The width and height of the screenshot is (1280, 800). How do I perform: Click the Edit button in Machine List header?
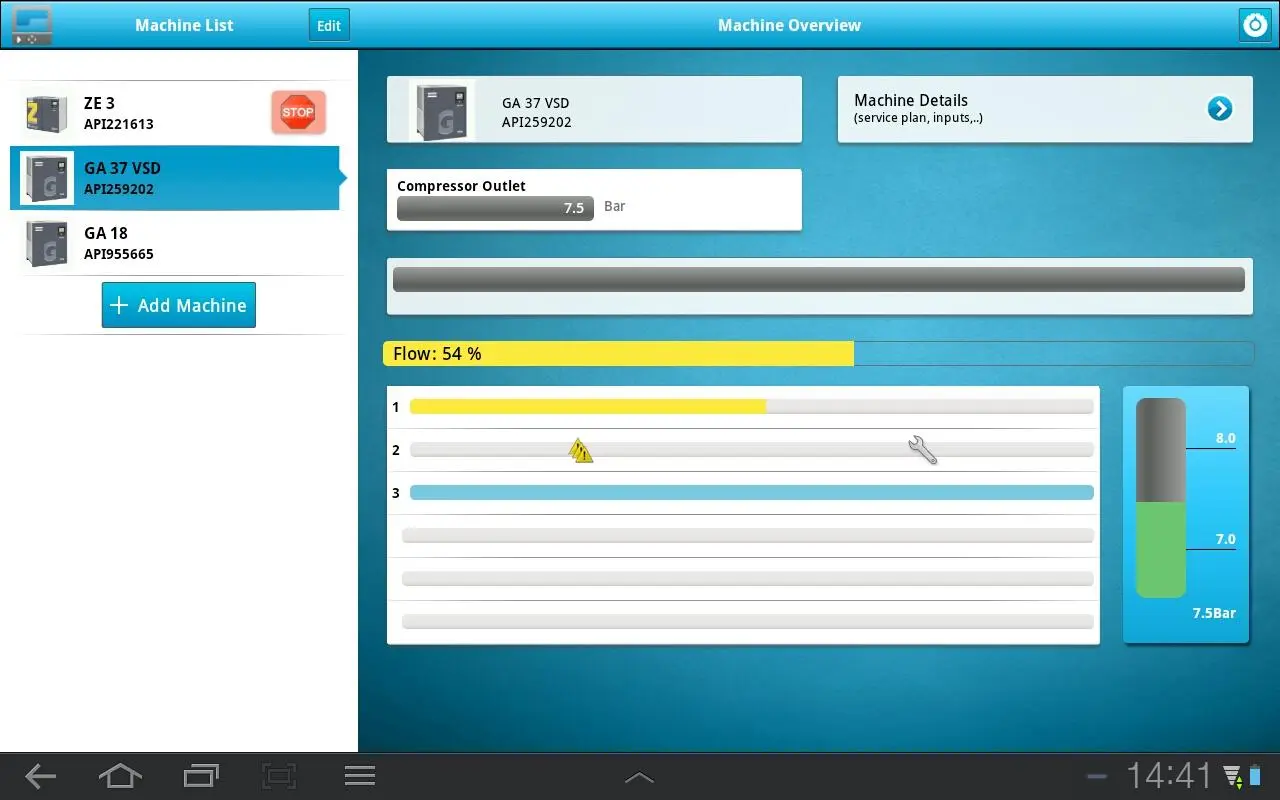pos(329,26)
